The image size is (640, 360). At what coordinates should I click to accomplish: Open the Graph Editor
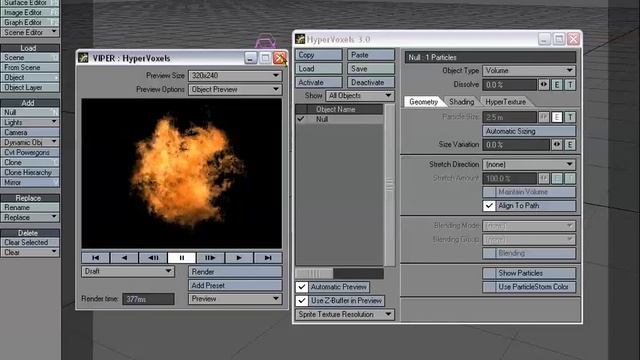point(30,22)
